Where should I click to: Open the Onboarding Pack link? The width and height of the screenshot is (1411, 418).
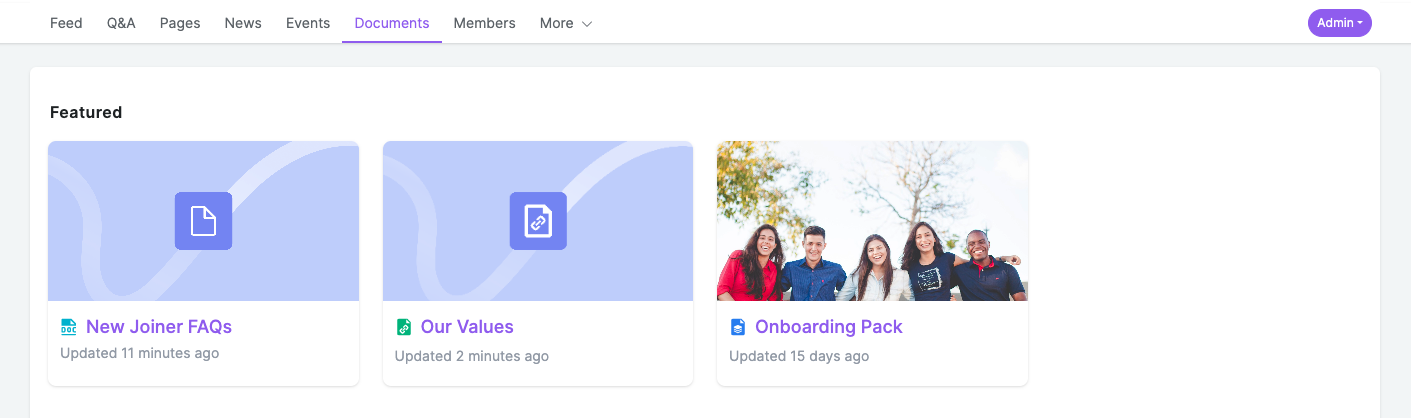(x=829, y=327)
